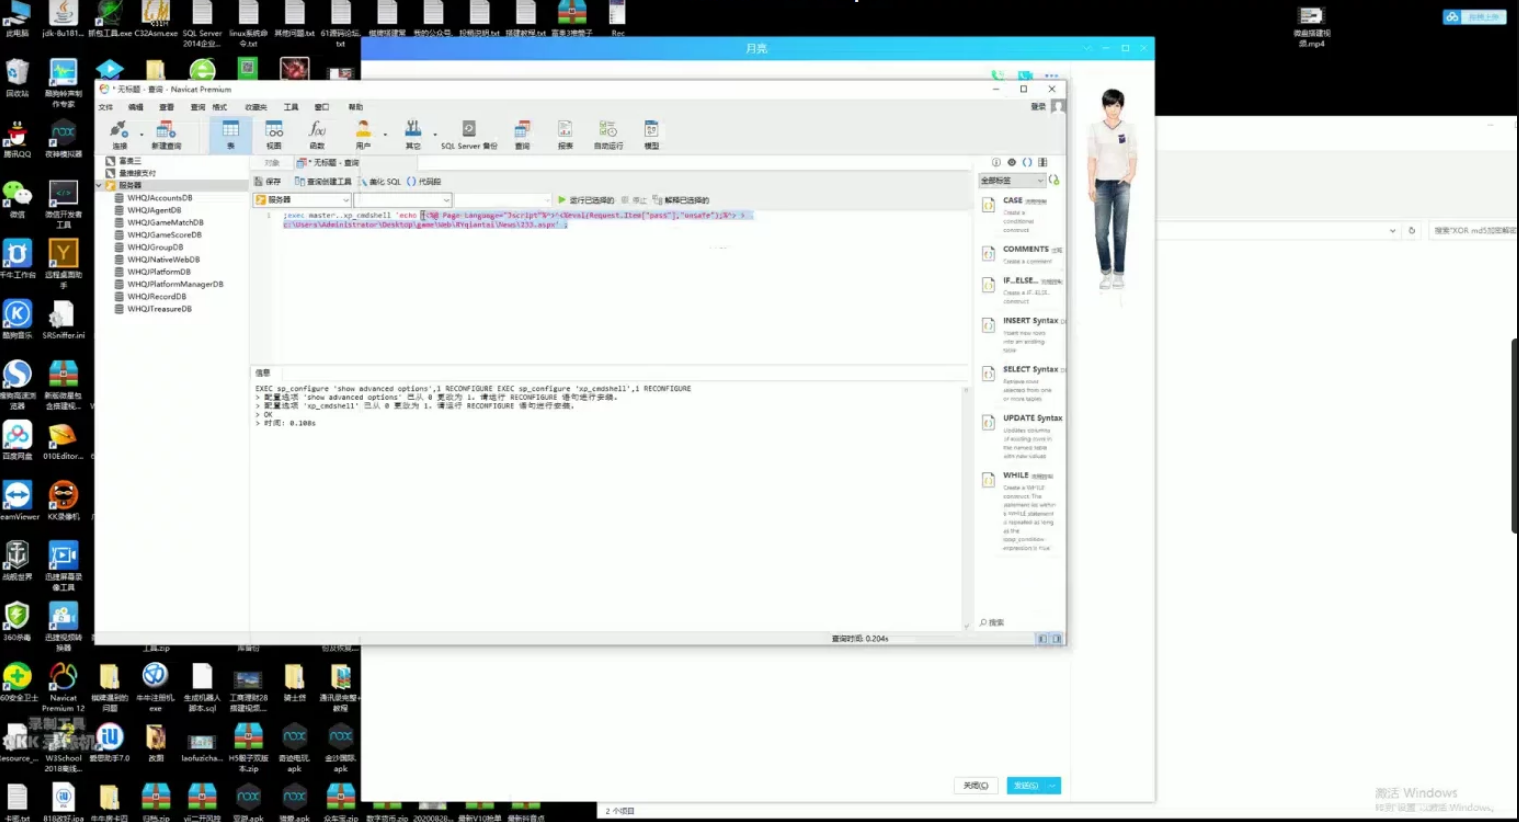
Task: Open the 连接 toolbar dropdown arrow
Action: pos(141,134)
